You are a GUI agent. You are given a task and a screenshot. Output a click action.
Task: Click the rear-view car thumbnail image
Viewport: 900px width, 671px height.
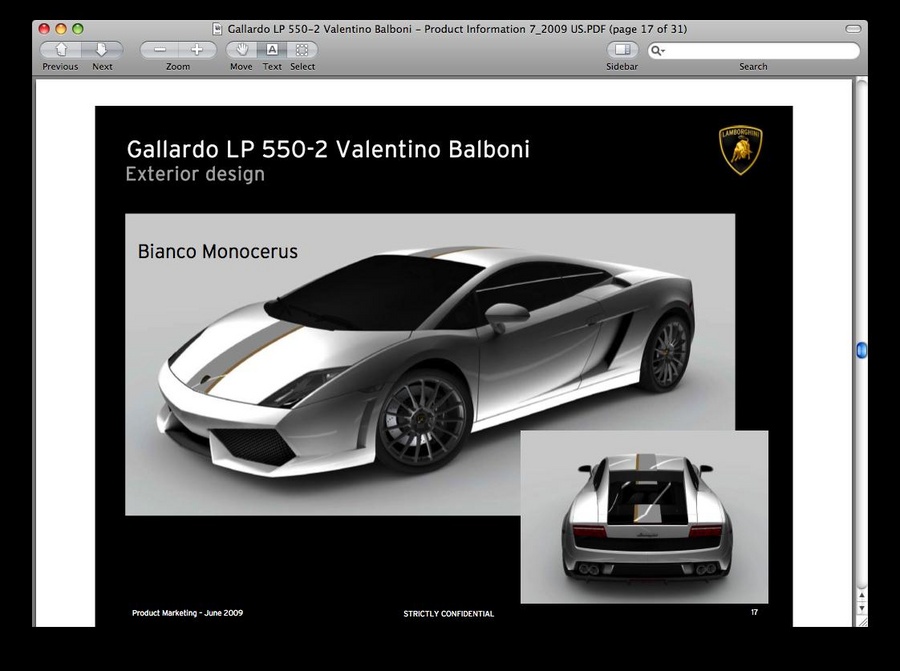[644, 516]
